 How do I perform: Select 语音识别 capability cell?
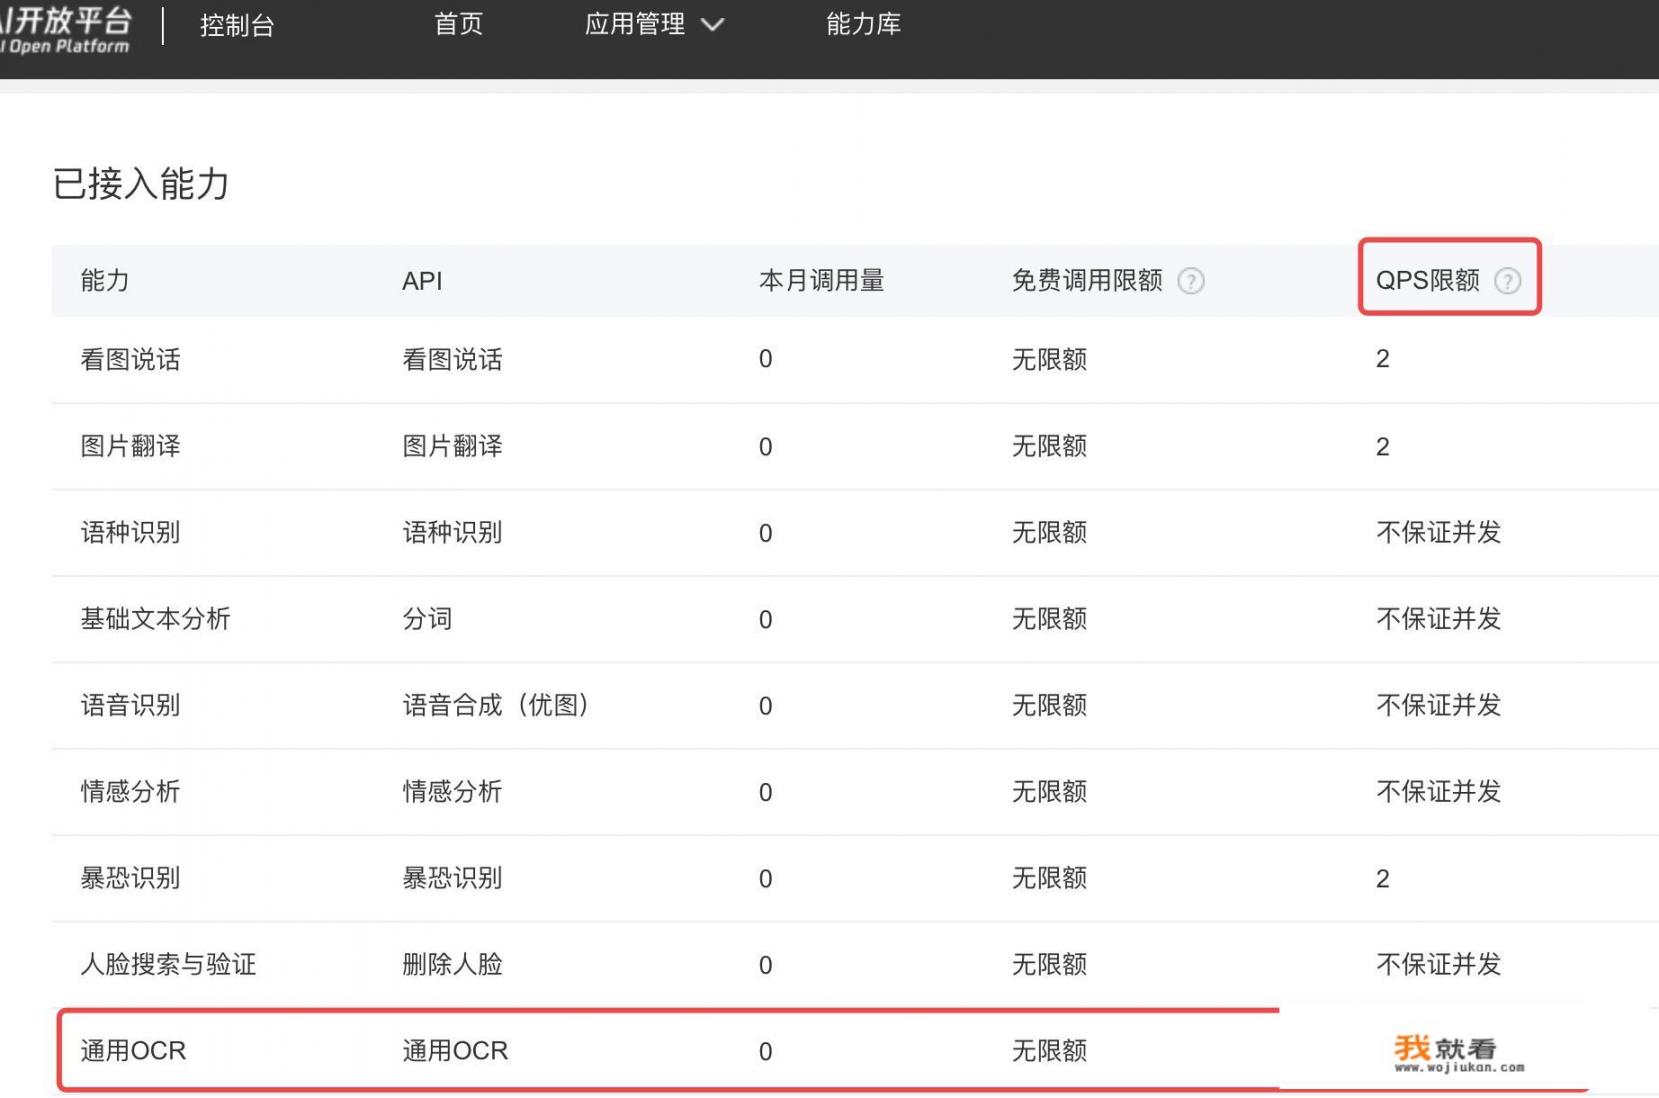point(130,706)
